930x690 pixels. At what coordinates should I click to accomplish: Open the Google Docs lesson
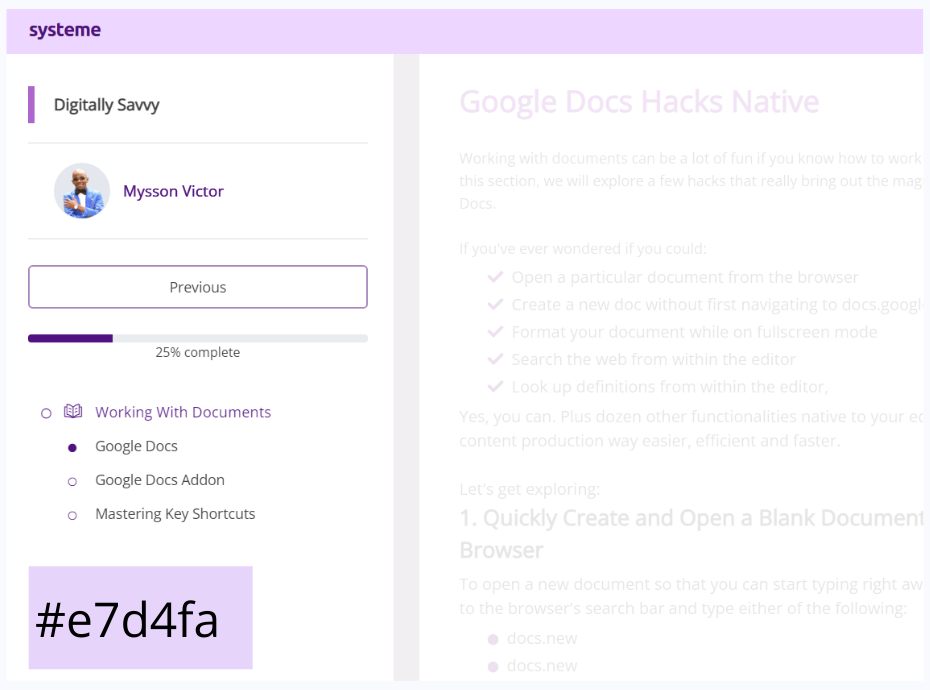click(x=136, y=446)
